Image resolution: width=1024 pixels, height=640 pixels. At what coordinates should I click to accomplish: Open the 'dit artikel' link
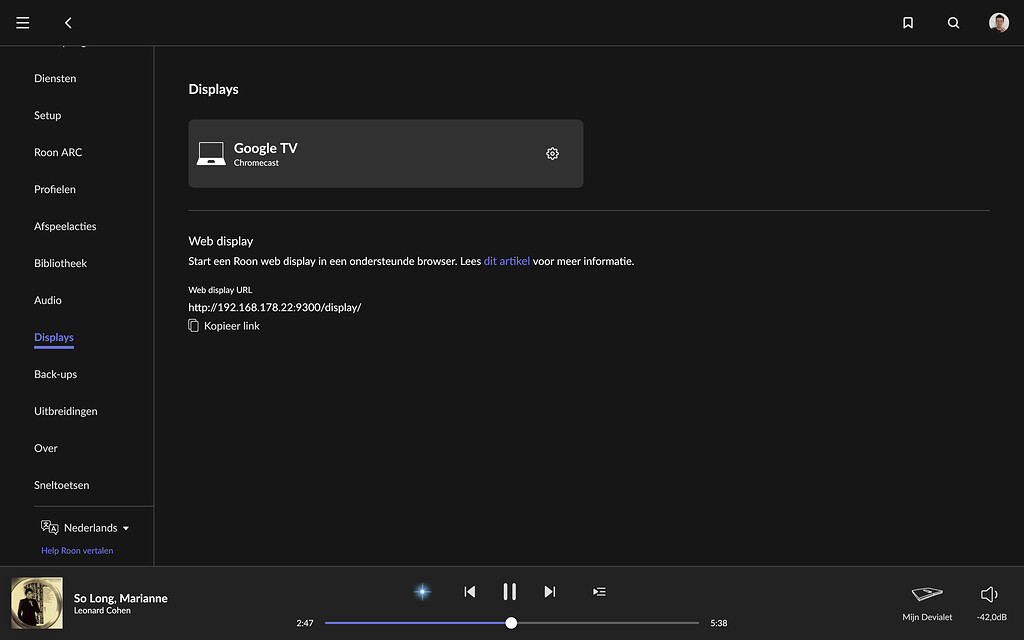tap(506, 261)
